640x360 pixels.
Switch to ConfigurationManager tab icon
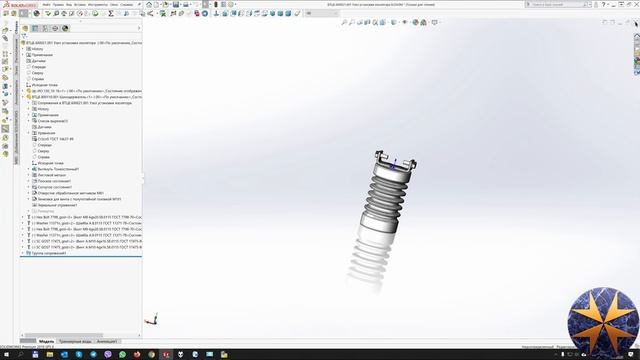(x=45, y=28)
